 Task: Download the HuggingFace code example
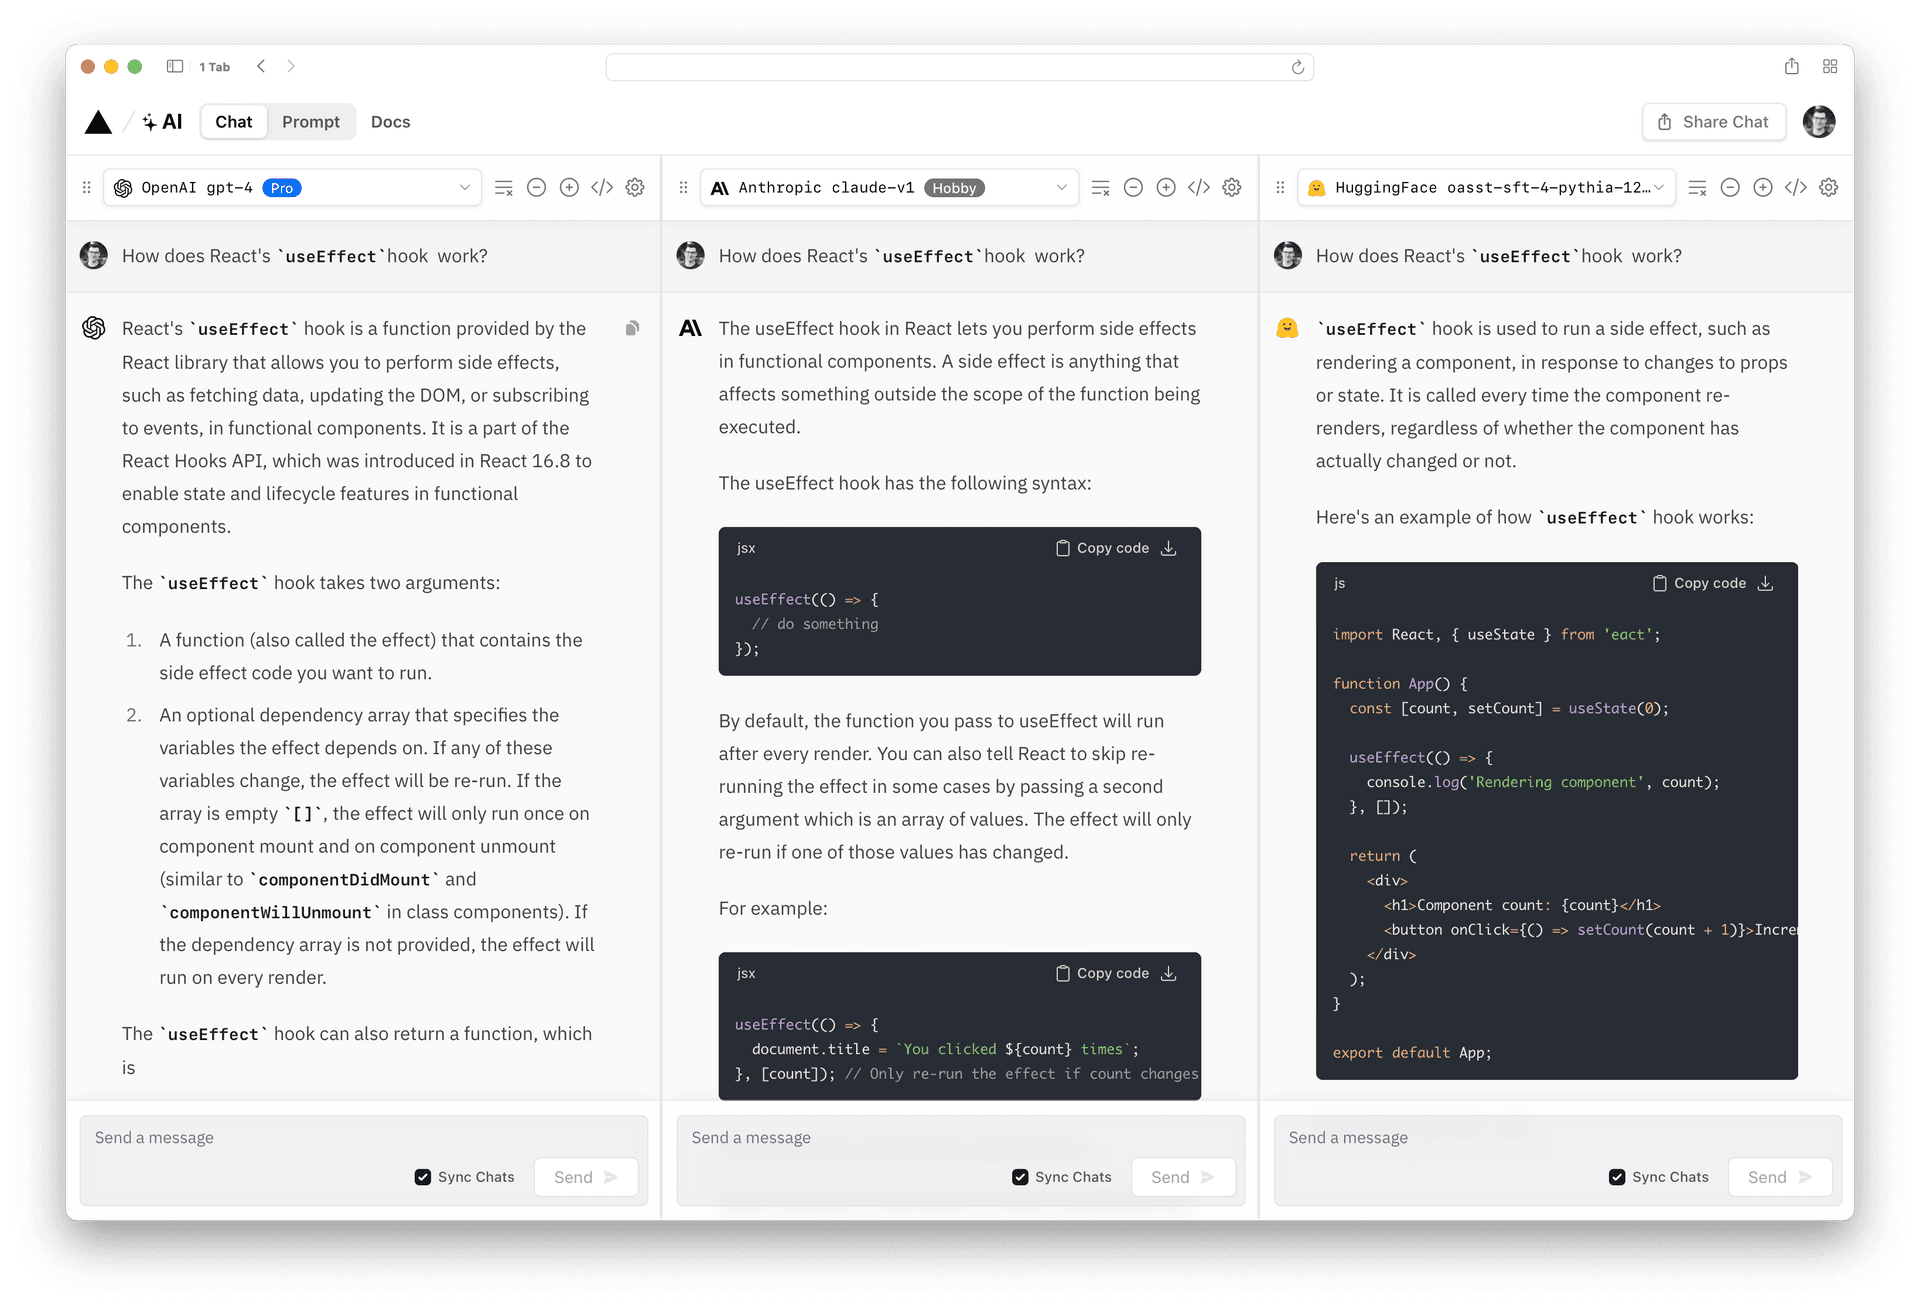click(x=1766, y=583)
